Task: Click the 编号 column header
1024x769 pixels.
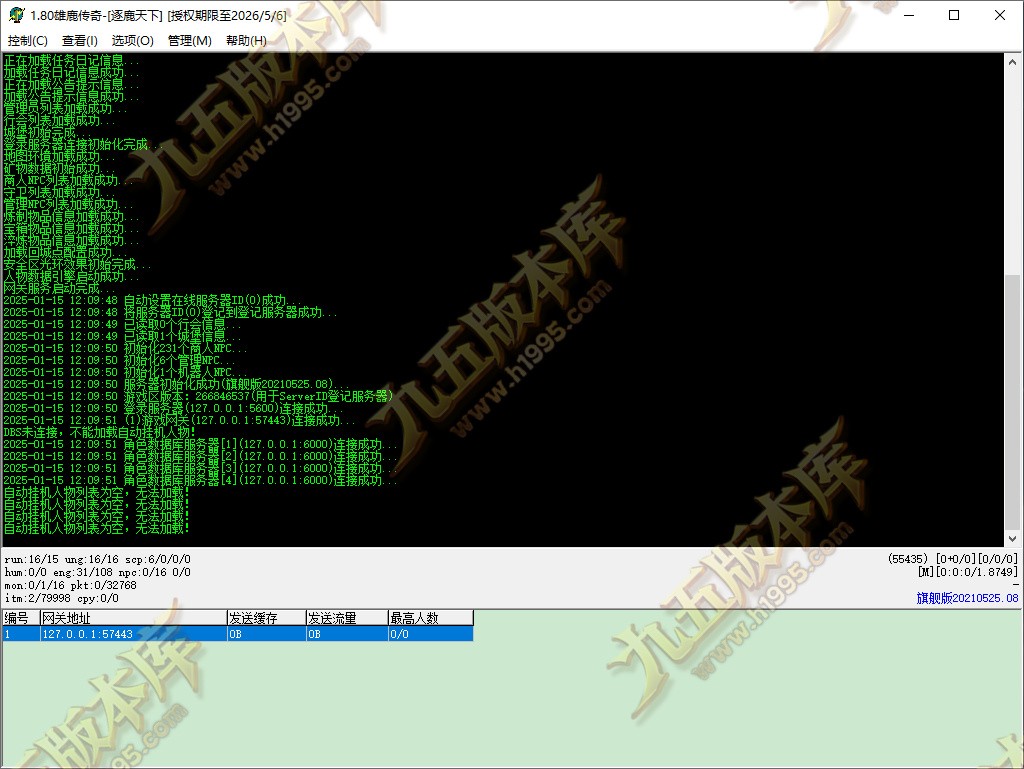Action: pyautogui.click(x=21, y=618)
